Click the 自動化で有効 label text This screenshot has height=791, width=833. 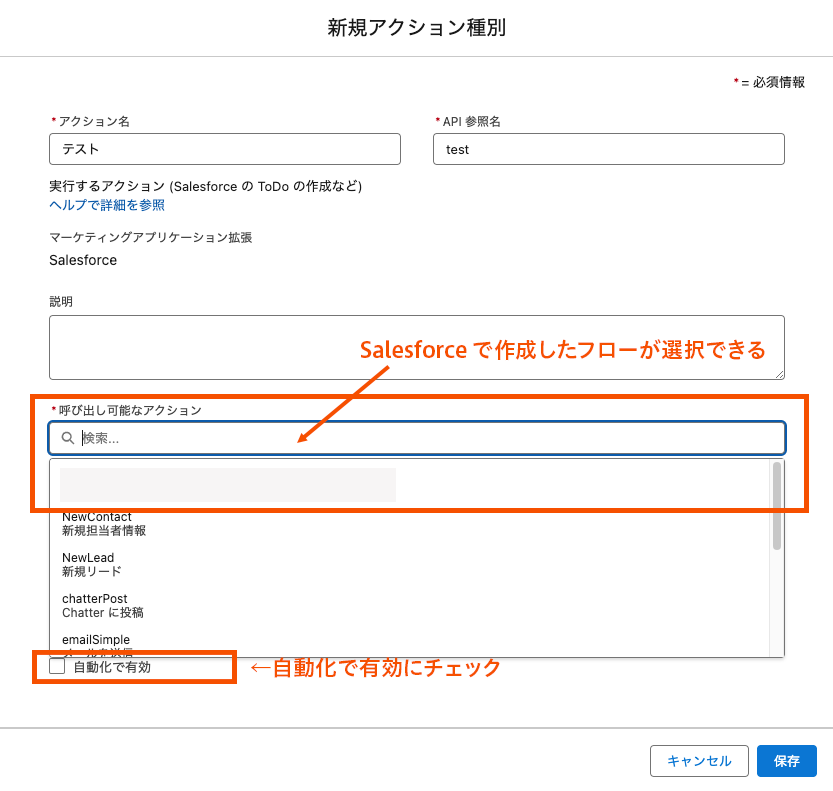(x=112, y=667)
